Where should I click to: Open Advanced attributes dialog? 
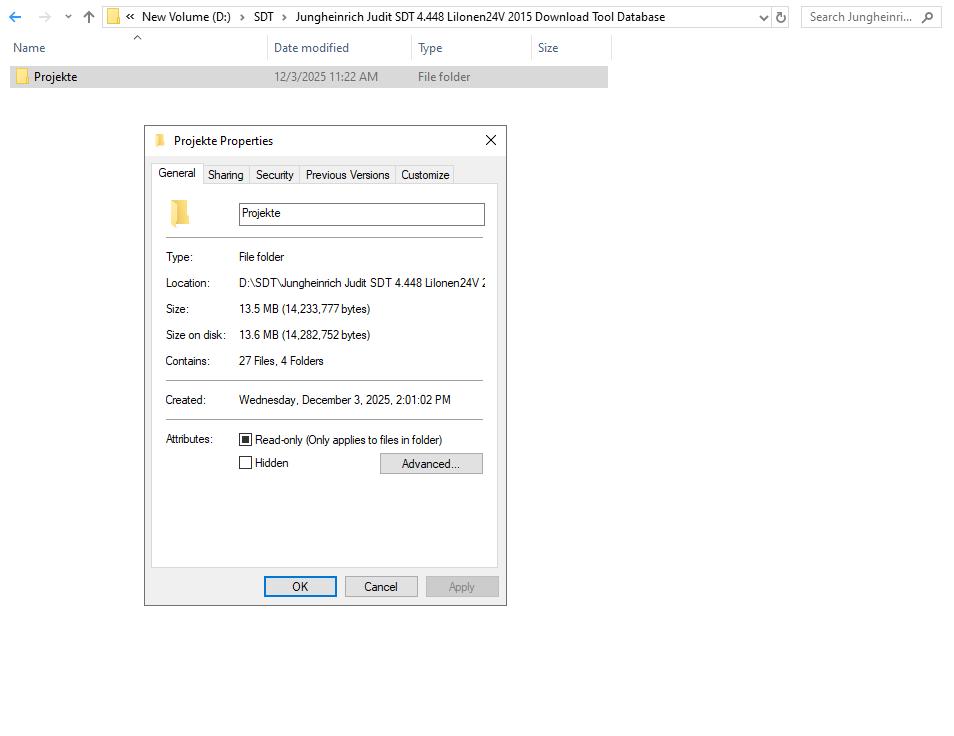(x=431, y=463)
